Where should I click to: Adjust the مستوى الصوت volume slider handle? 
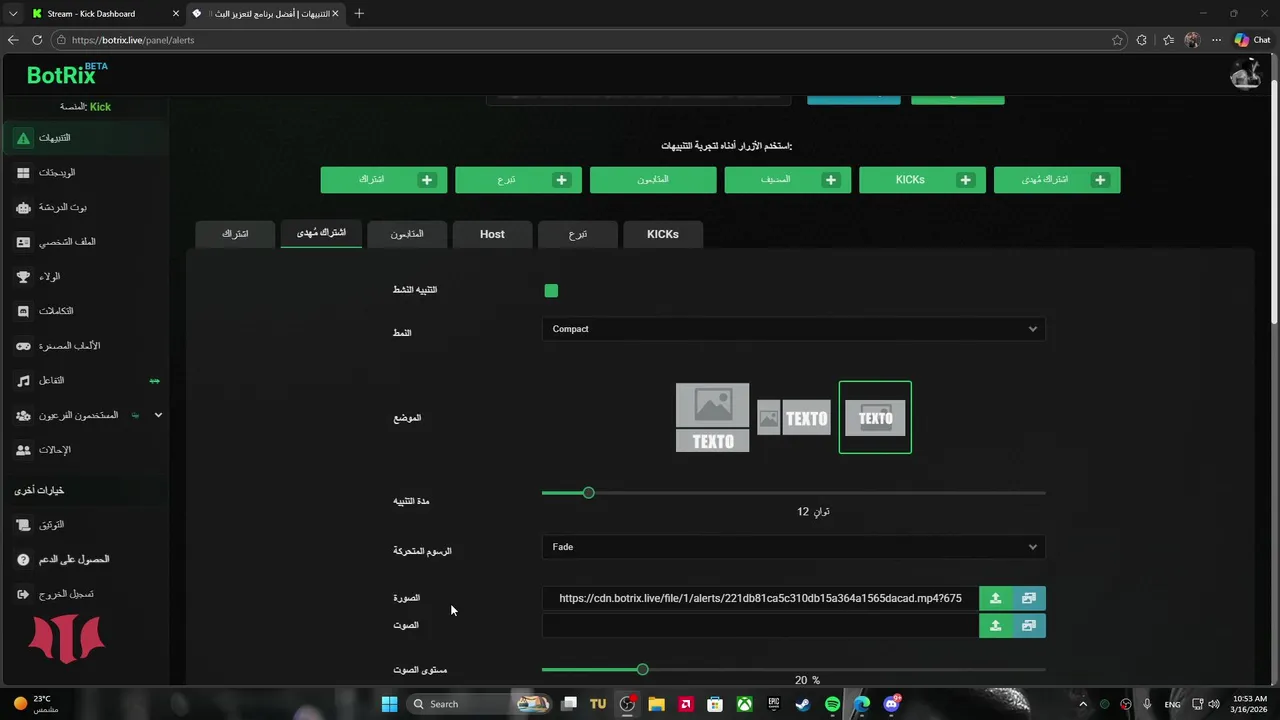(642, 669)
